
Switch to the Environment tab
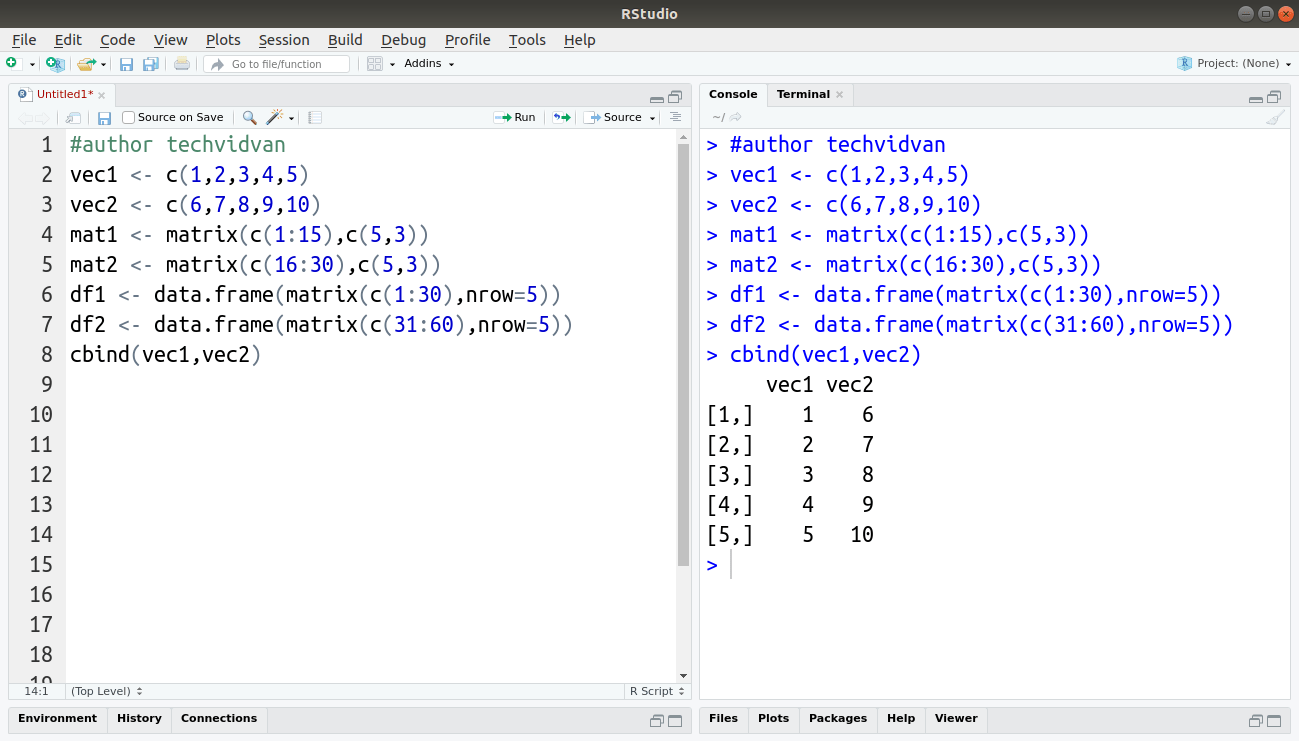pos(57,719)
